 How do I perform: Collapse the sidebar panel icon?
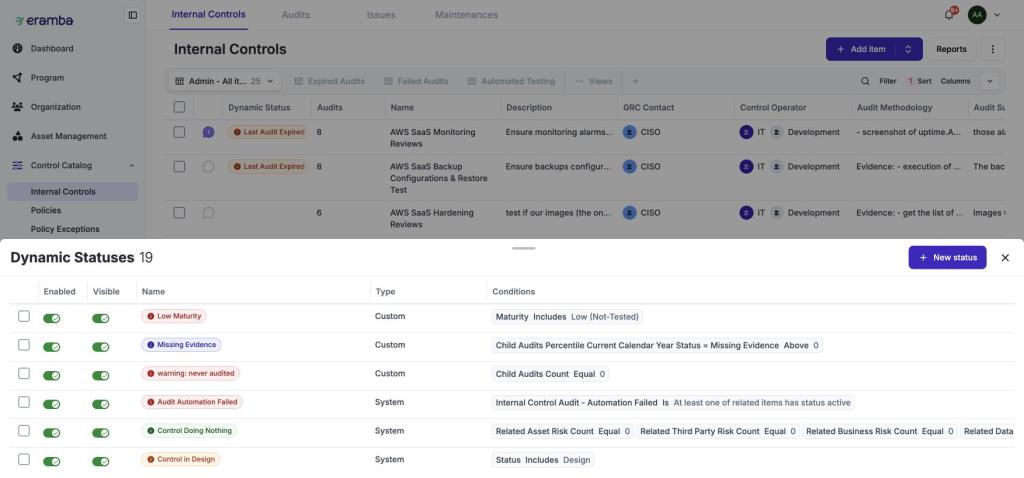[133, 15]
